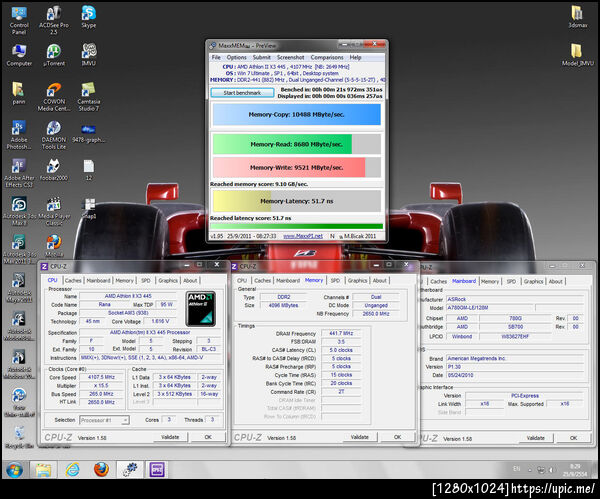Open Graphics tab in right CPU-Z window
The height and width of the screenshot is (499, 600).
click(x=533, y=281)
